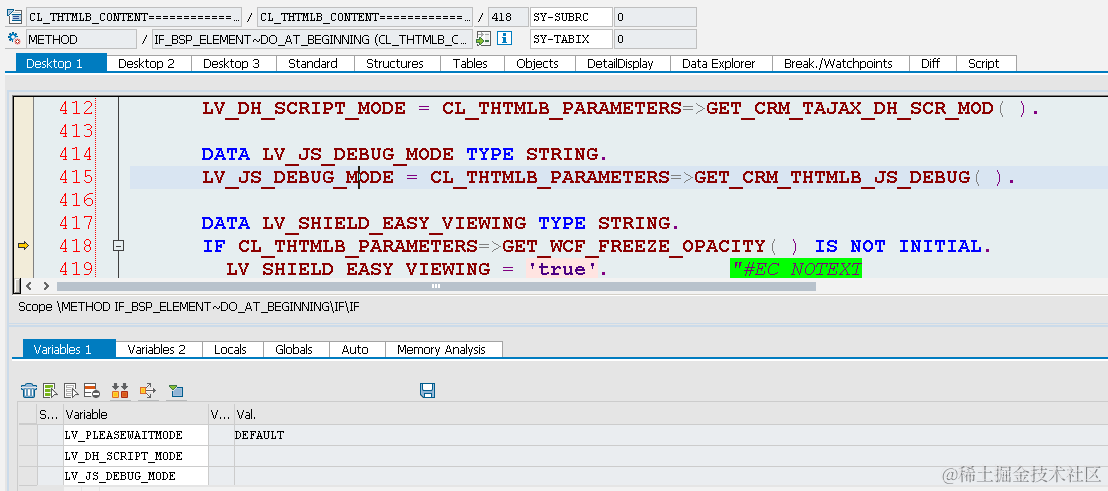Click line number 419 in the gutter
Image resolution: width=1108 pixels, height=491 pixels.
76,268
